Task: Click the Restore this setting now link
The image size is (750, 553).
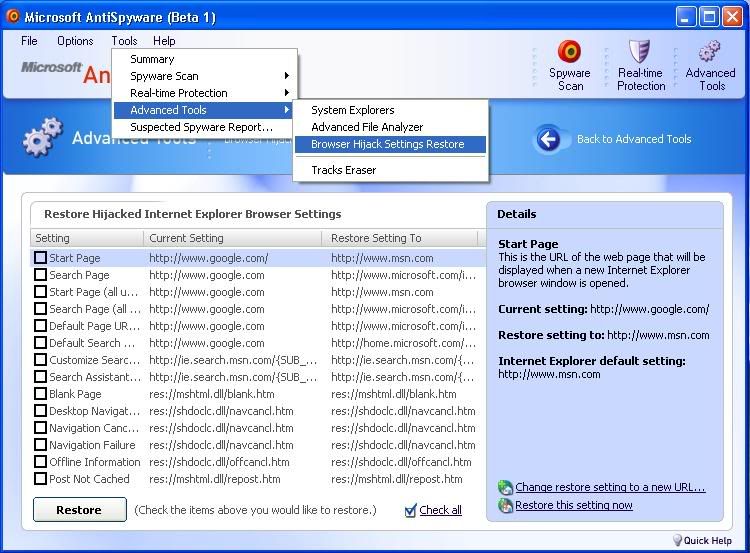Action: click(574, 505)
